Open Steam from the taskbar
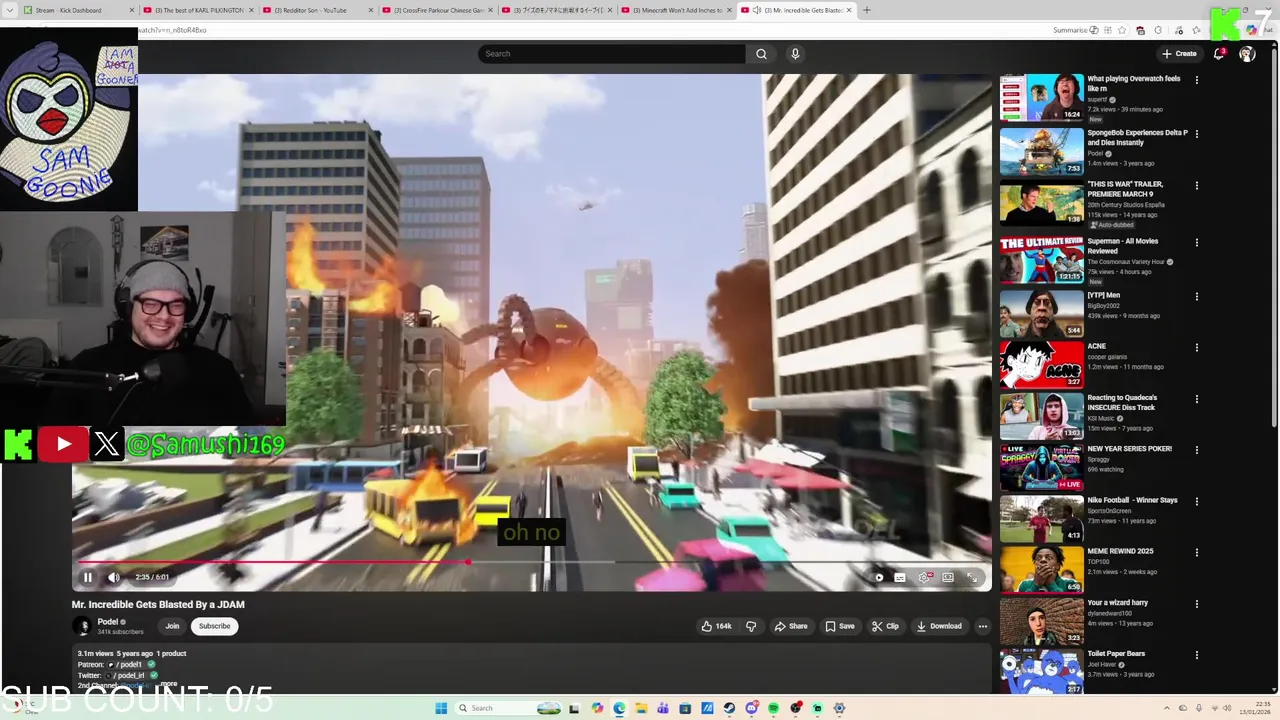The image size is (1280, 720). [x=729, y=708]
